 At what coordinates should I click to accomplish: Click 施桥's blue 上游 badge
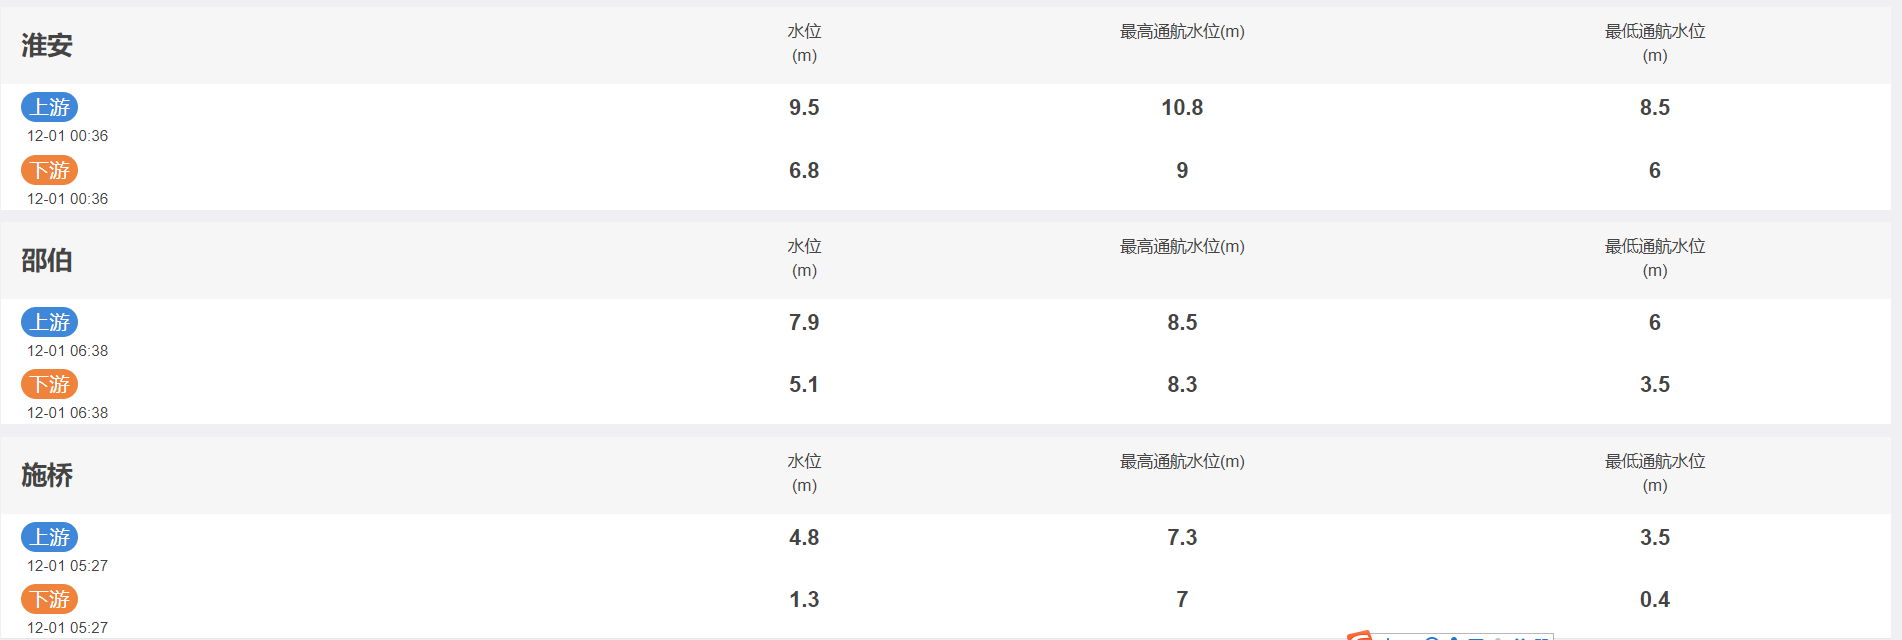click(49, 537)
